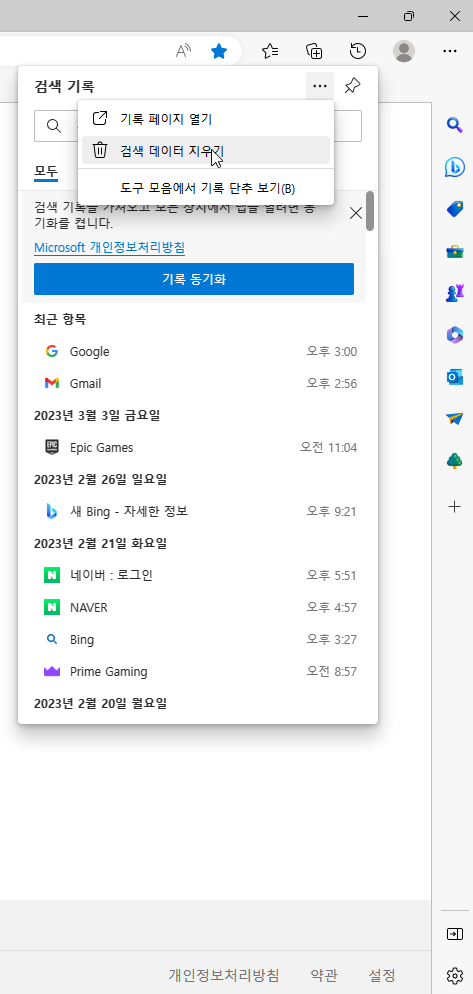Open the Favorites list icon

coord(271,51)
